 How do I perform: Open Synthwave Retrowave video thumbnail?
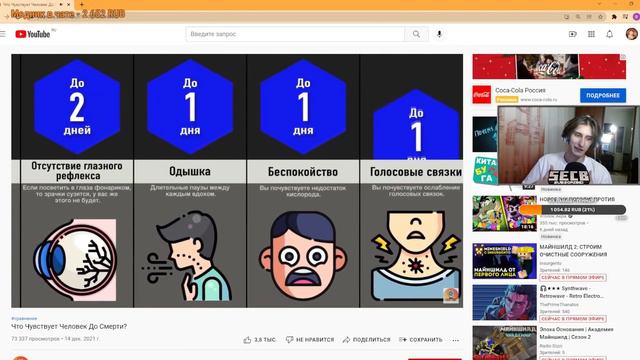coord(504,302)
